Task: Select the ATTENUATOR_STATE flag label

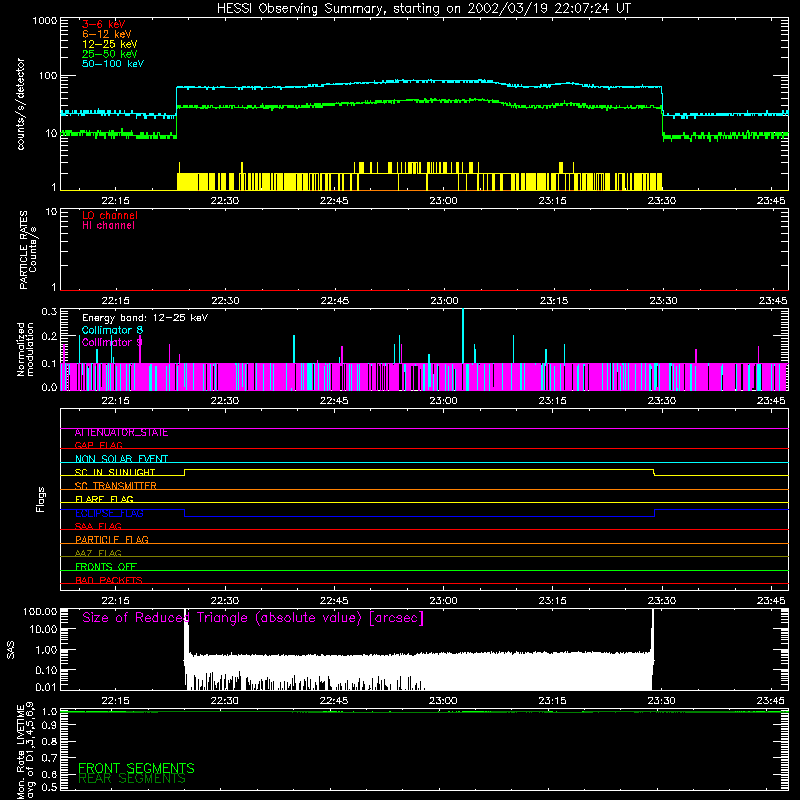Action: point(121,433)
